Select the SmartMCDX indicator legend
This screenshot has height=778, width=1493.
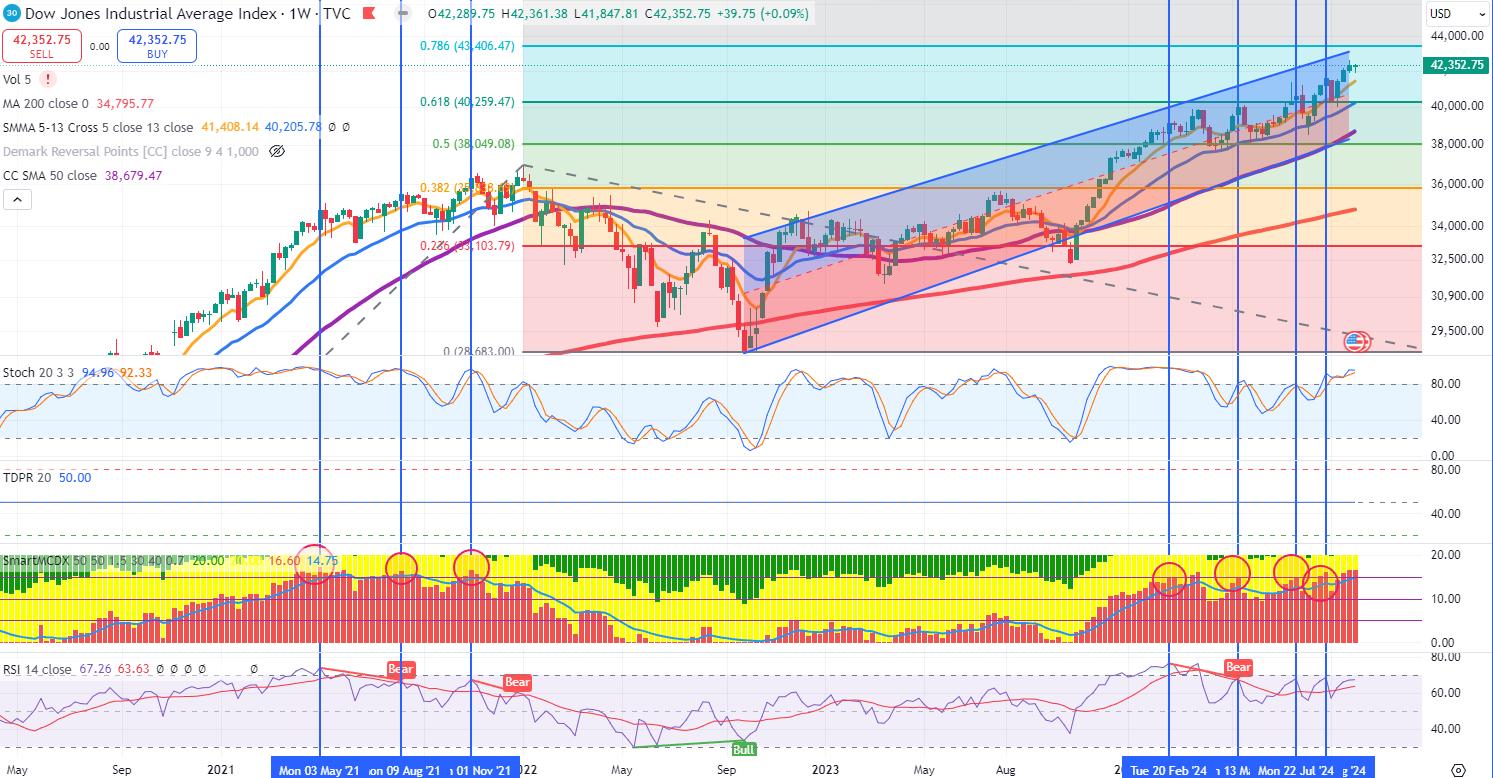[94, 562]
